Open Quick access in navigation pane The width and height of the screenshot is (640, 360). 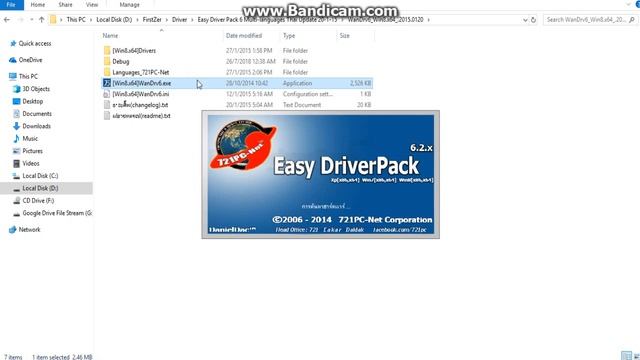(x=35, y=43)
